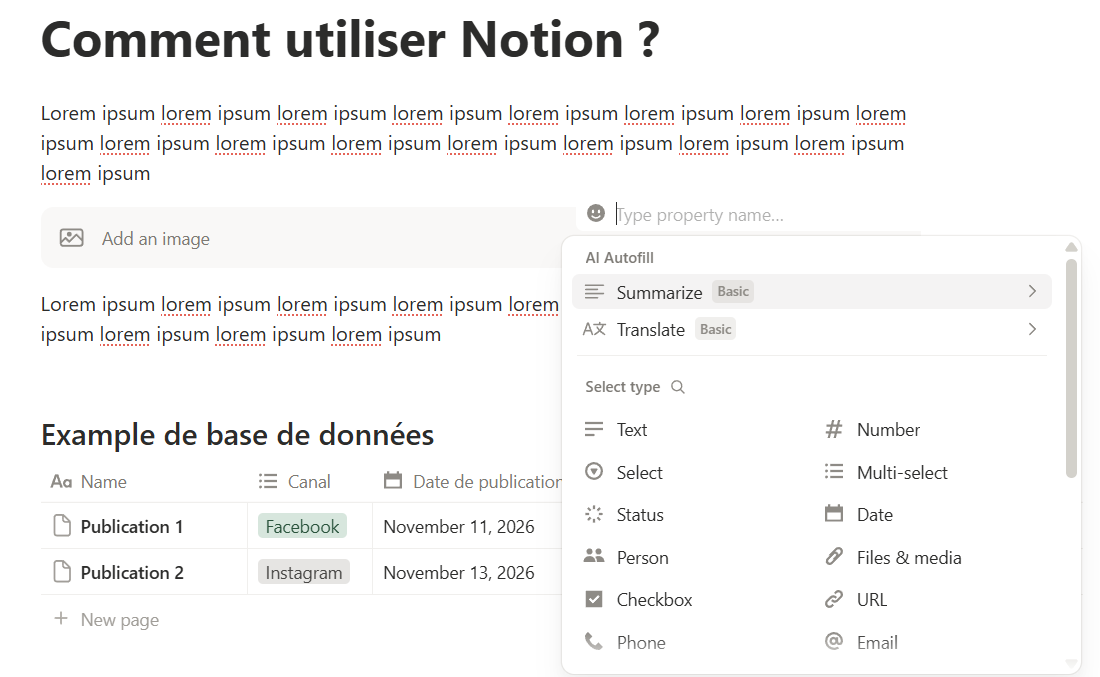Expand the Summarize submenu chevron
The image size is (1100, 677).
coord(1032,291)
